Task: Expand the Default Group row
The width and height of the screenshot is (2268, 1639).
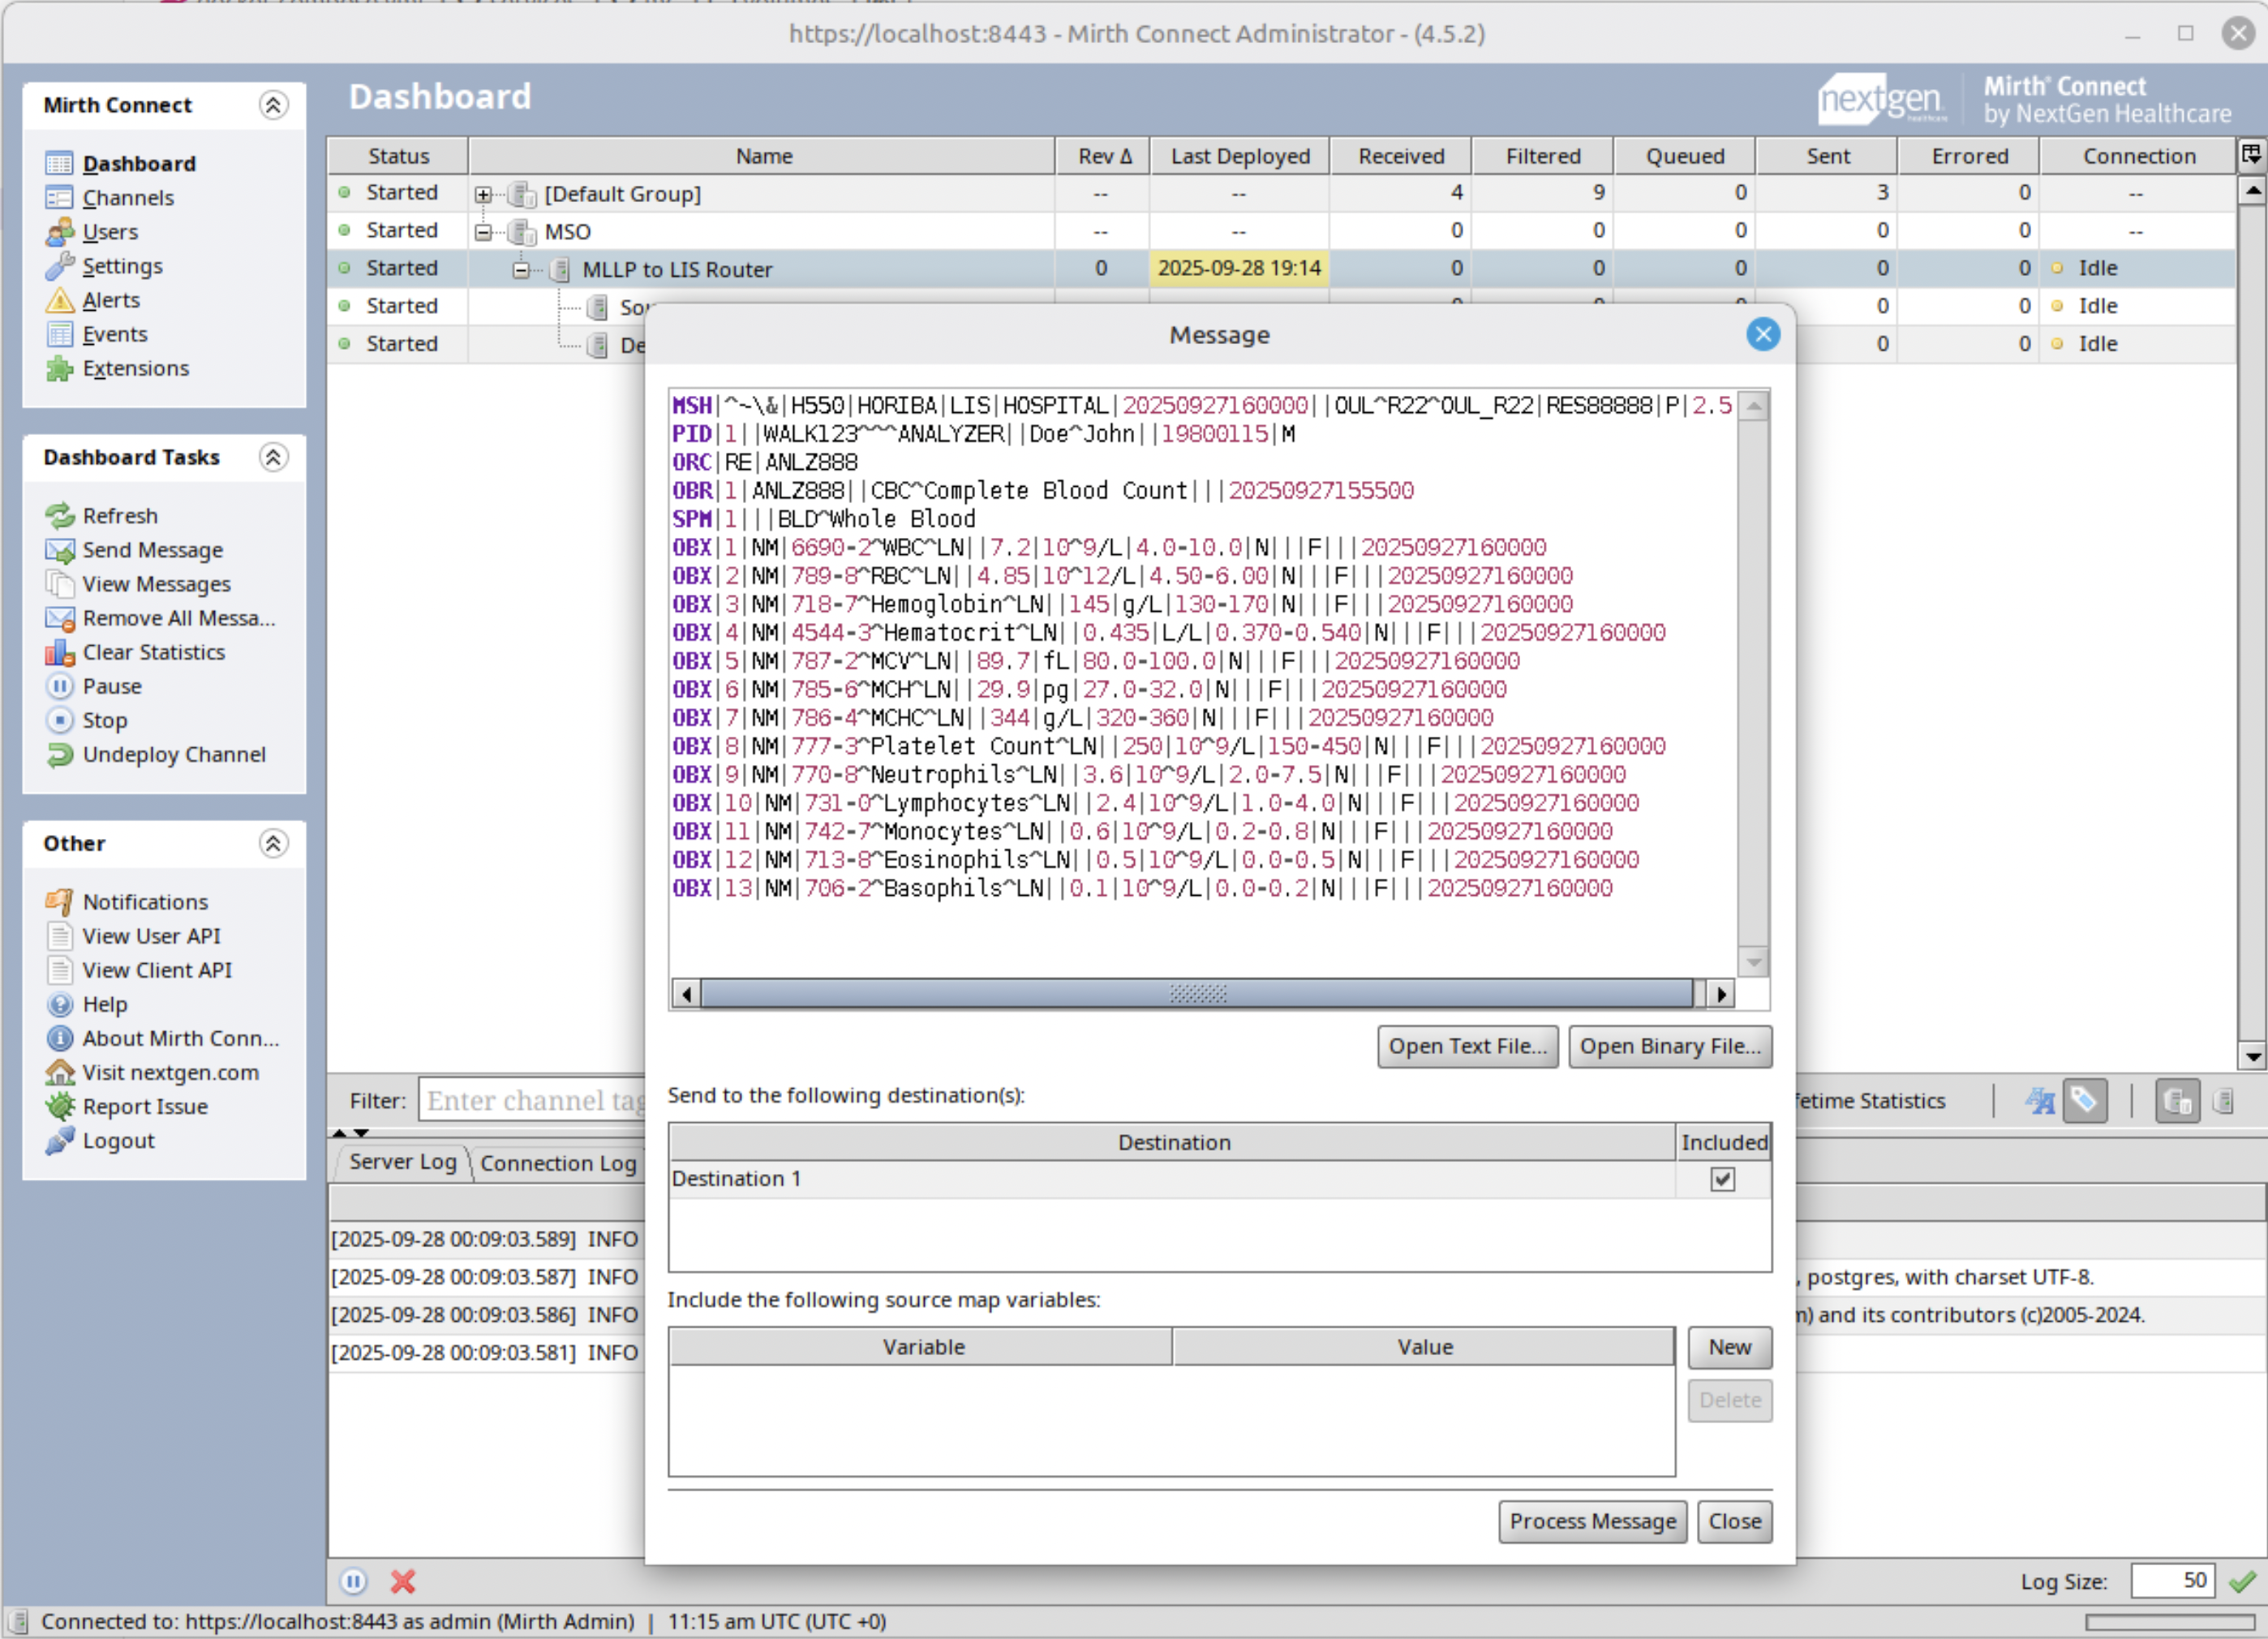Action: 484,193
